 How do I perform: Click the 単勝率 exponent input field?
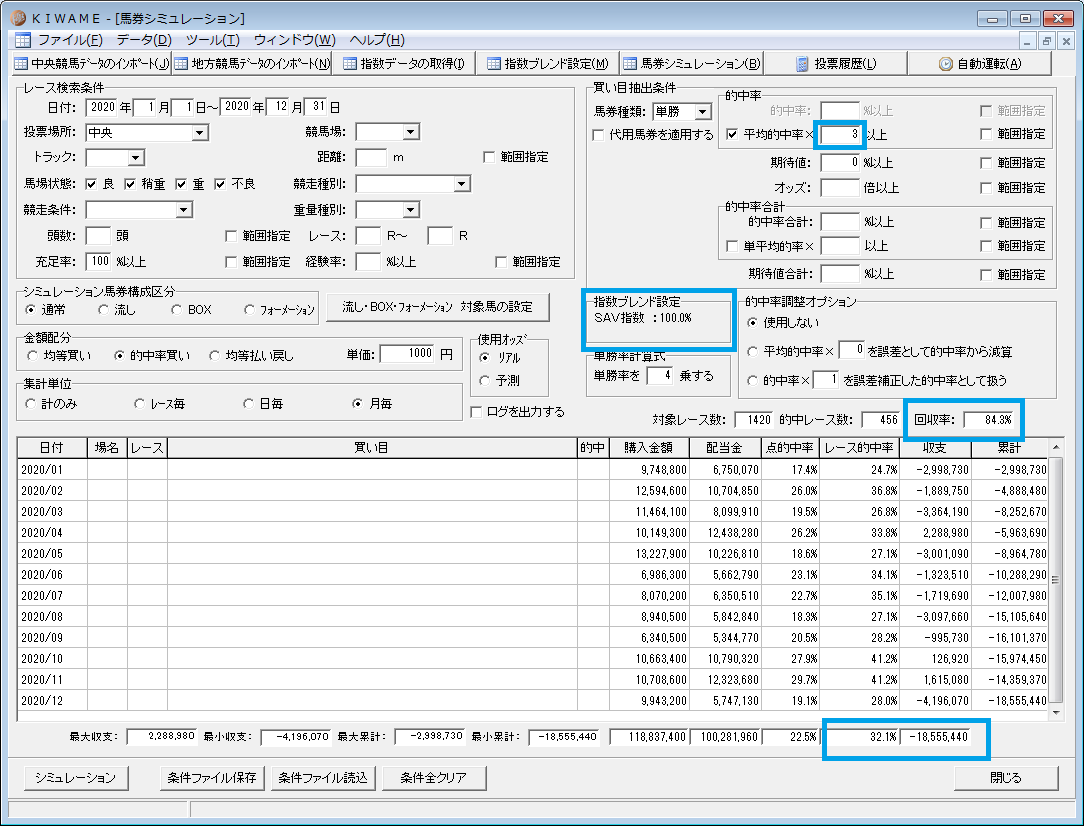point(660,375)
